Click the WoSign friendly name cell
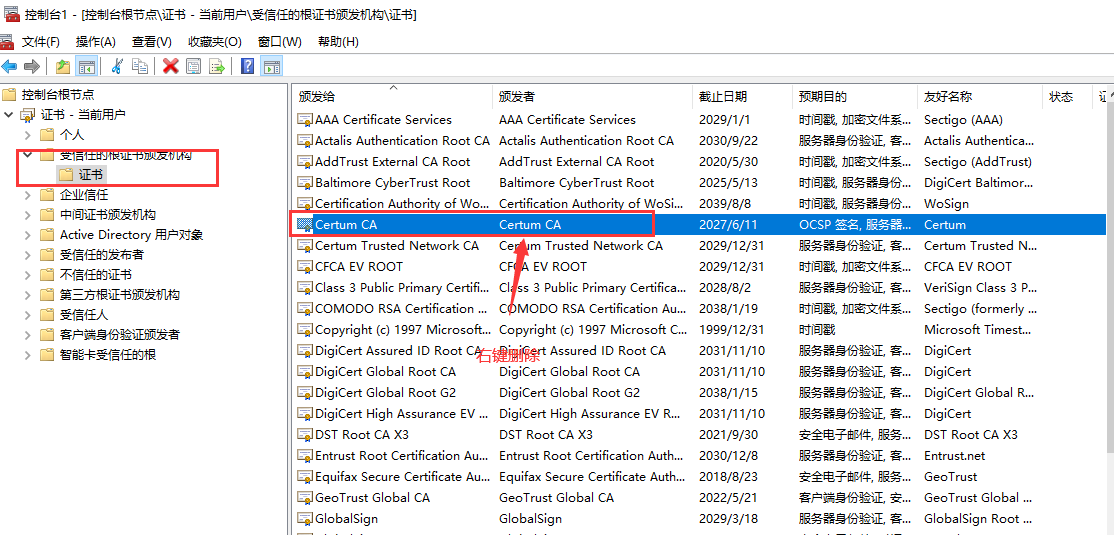 point(946,204)
